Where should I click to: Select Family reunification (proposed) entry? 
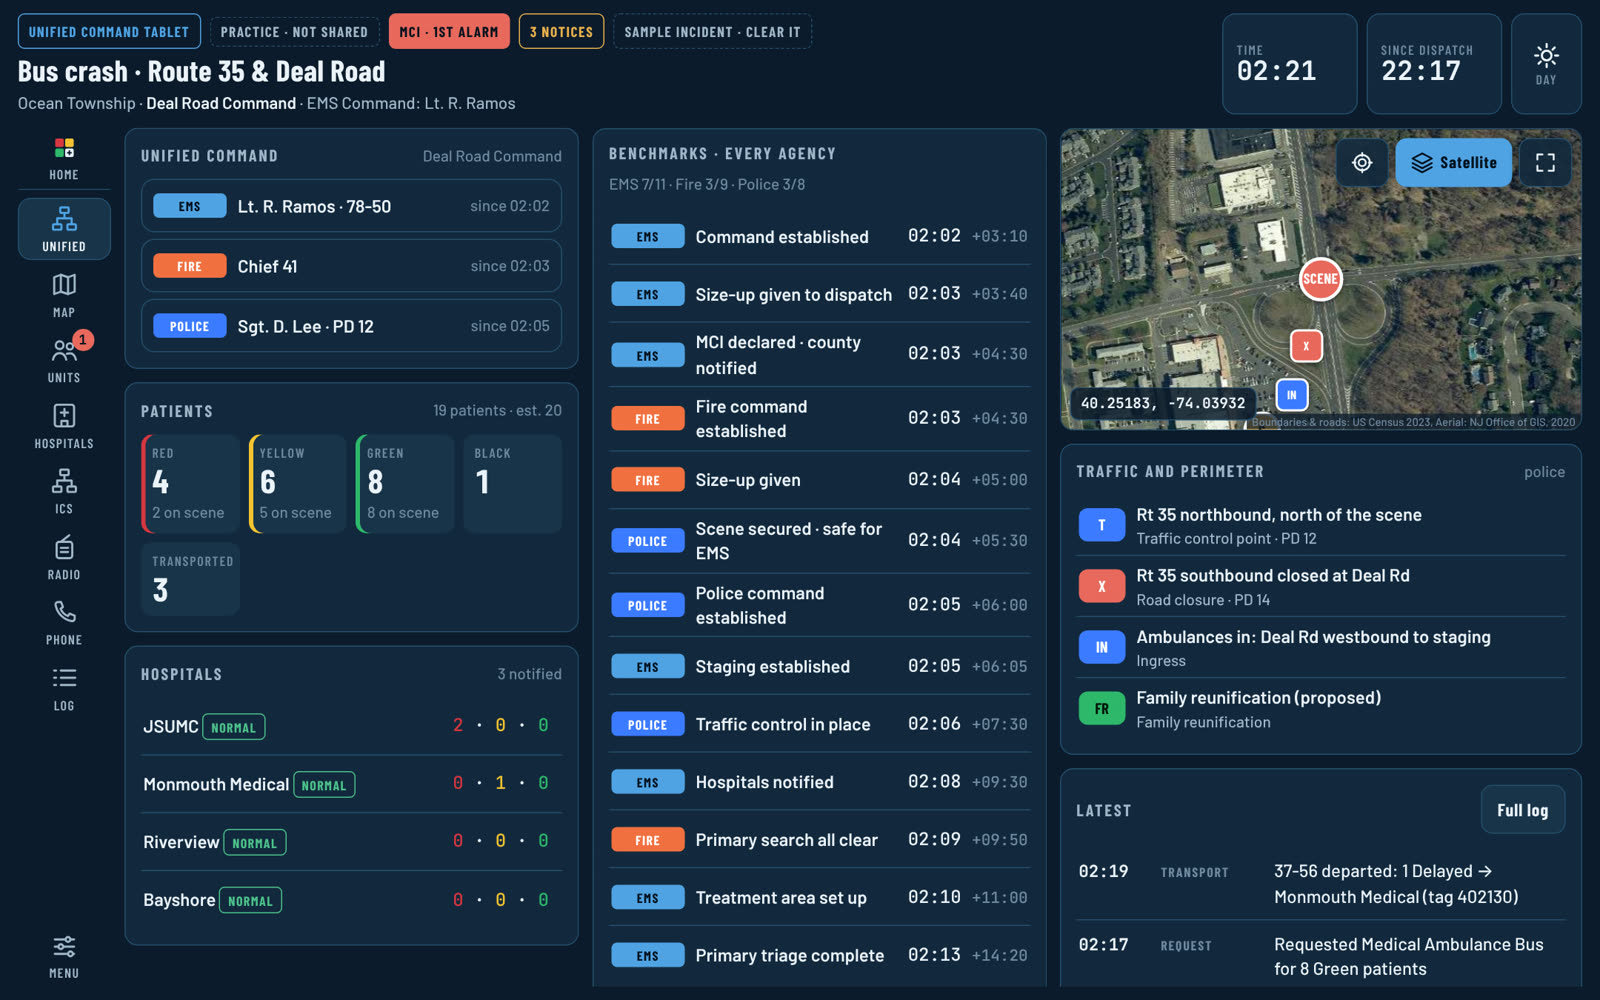coord(1321,709)
